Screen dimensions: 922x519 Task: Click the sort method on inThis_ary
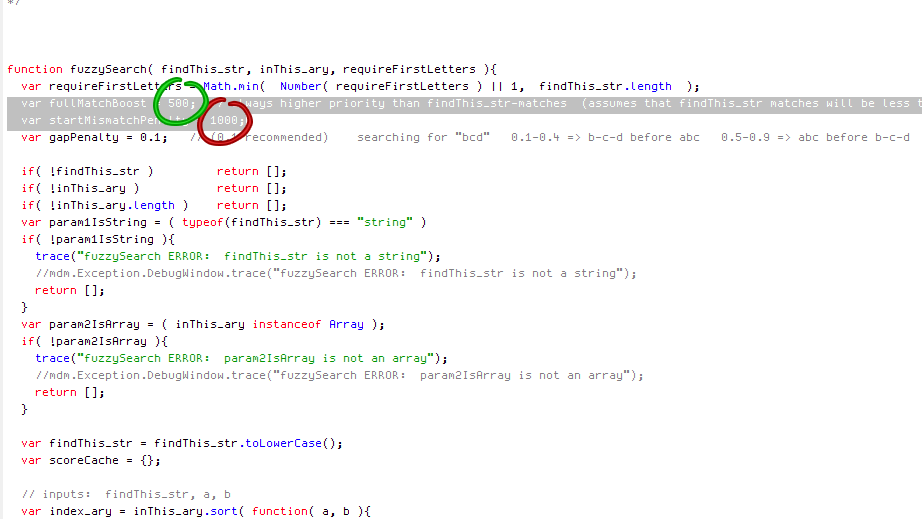tap(223, 512)
